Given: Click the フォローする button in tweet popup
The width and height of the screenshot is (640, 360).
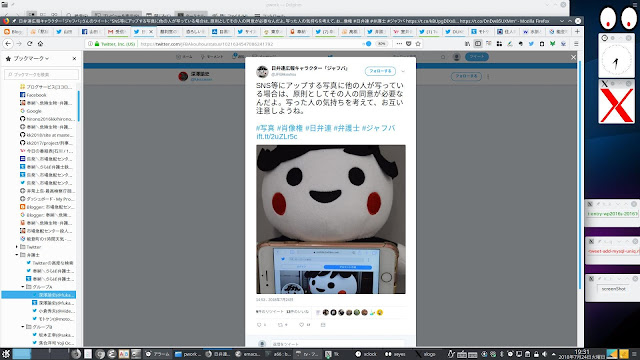Looking at the screenshot, I should [380, 71].
